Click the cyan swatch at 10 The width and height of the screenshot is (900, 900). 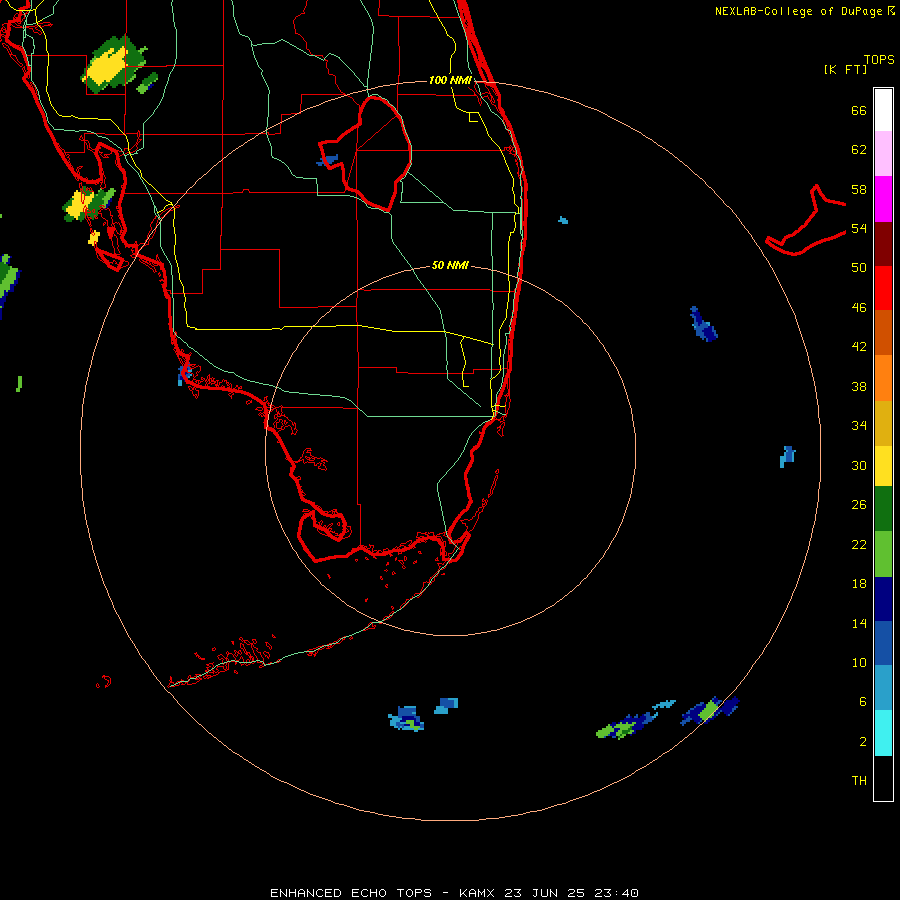point(883,733)
